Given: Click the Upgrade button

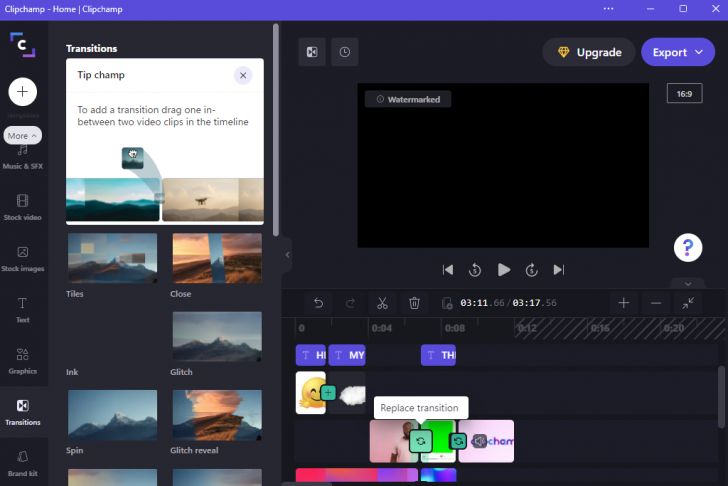Looking at the screenshot, I should coord(589,52).
